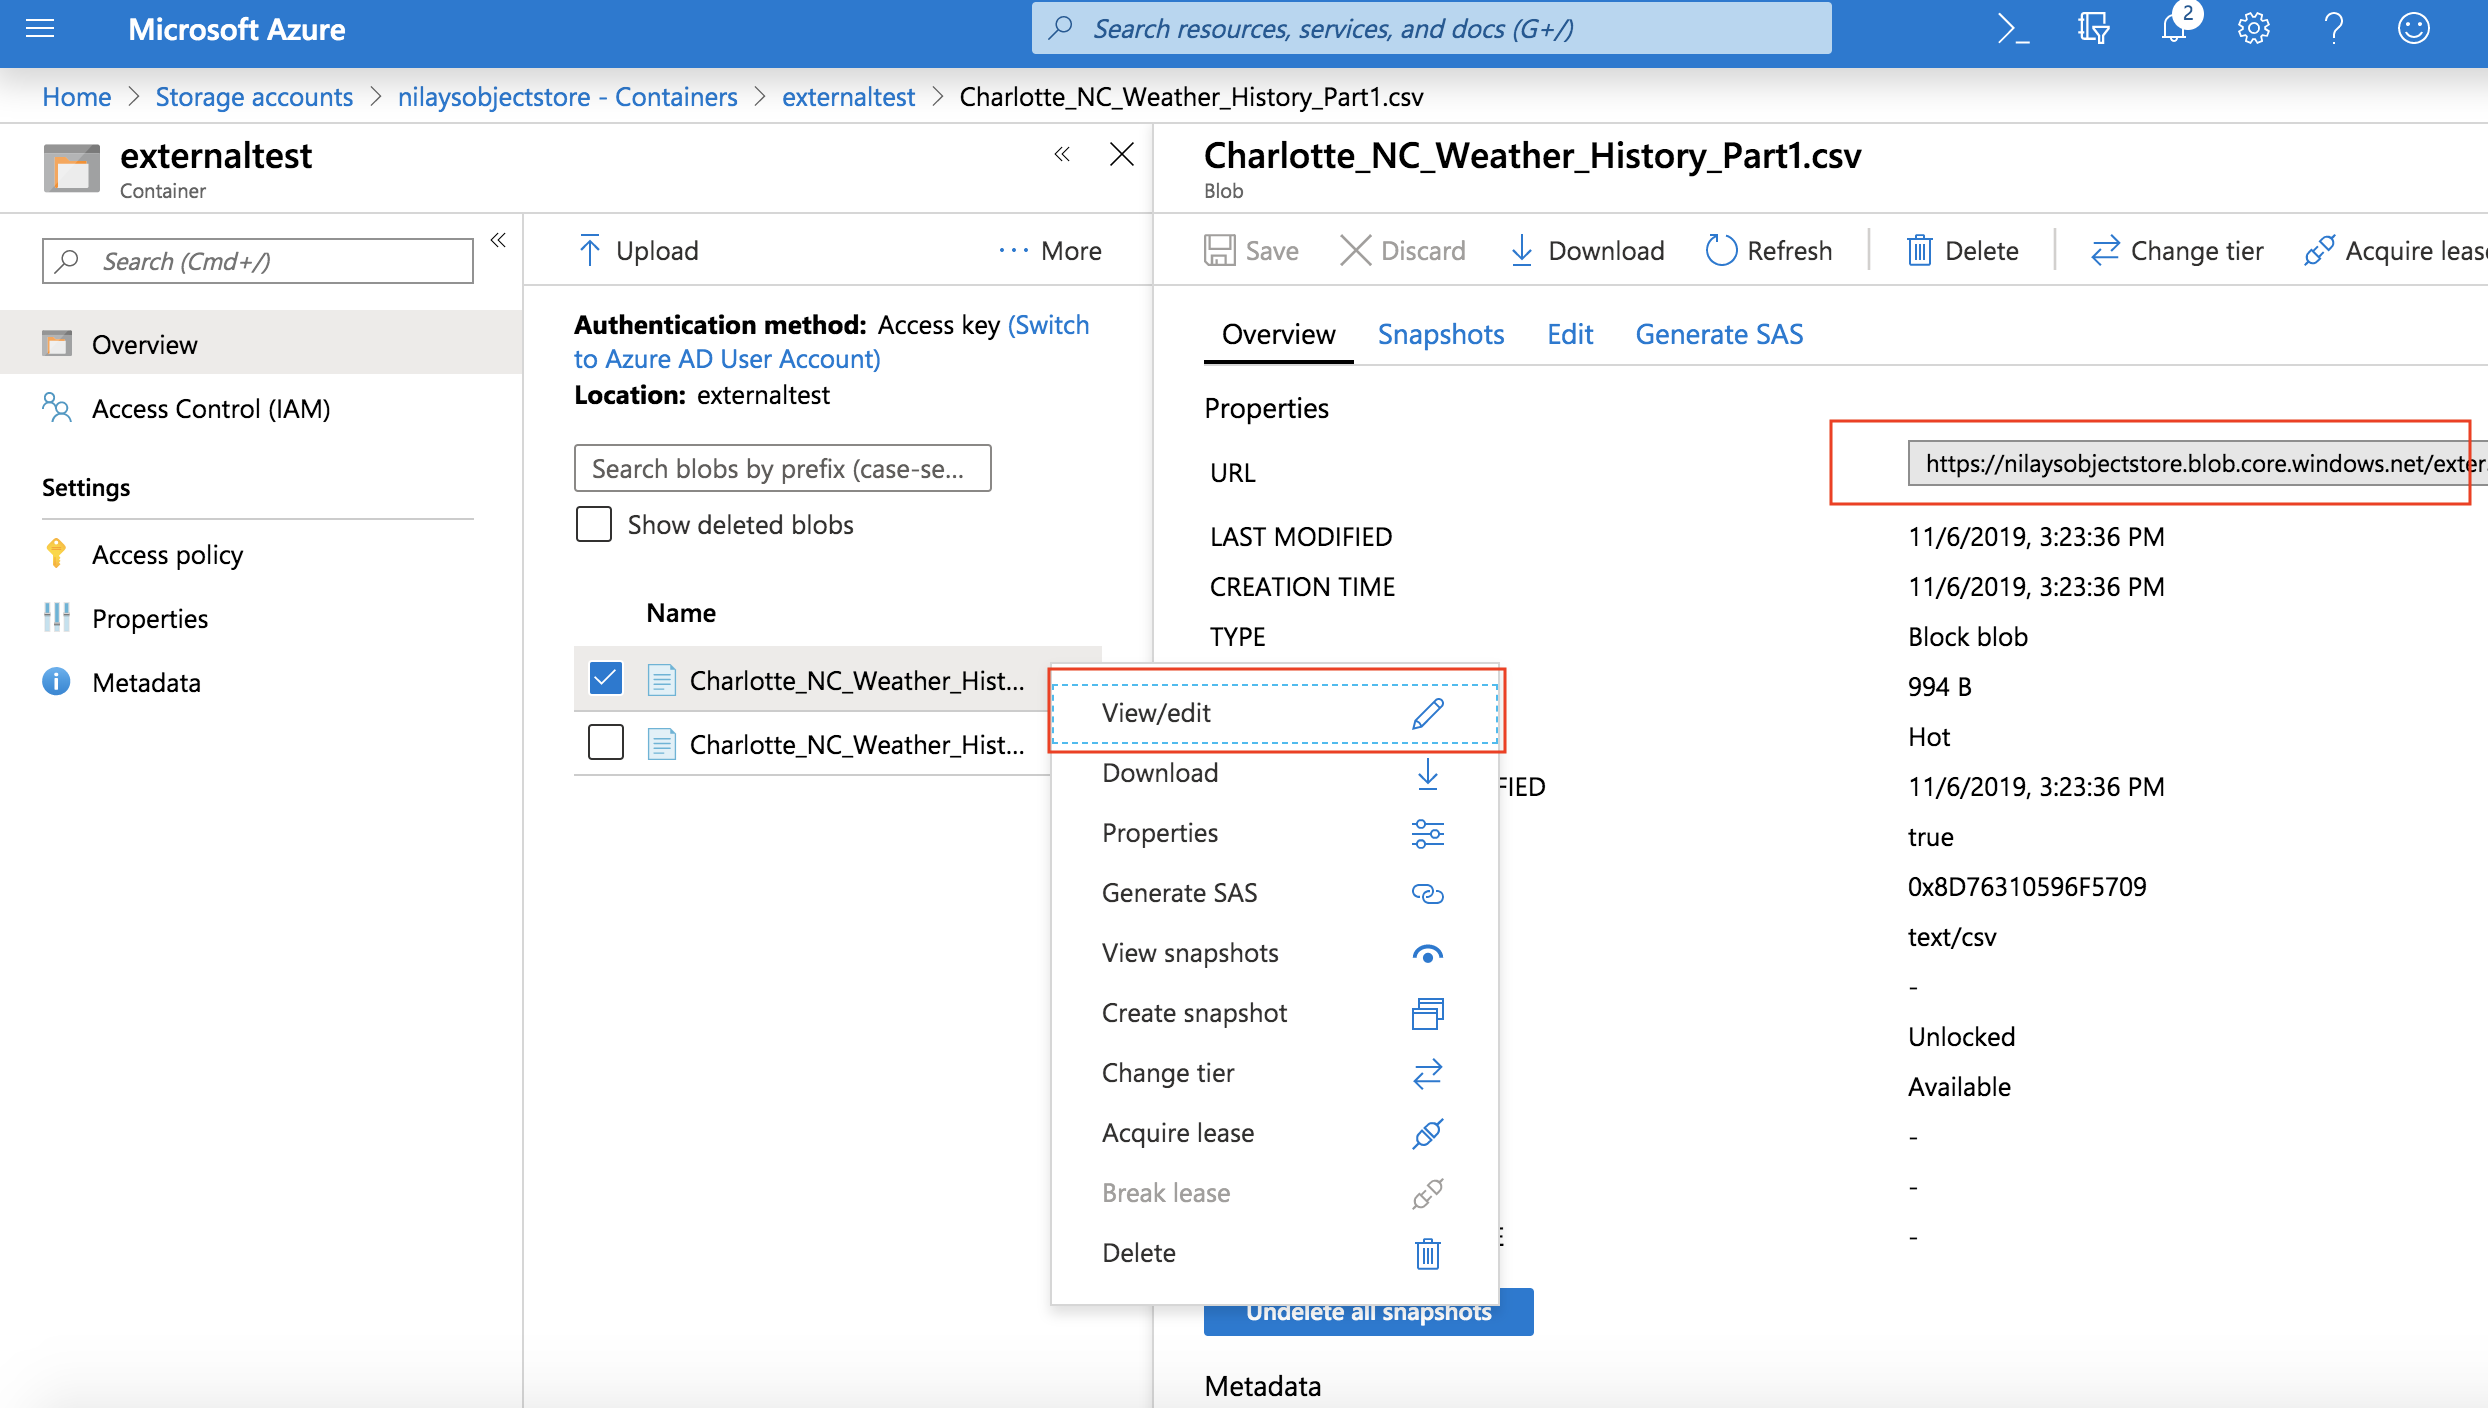Collapse the left sidebar menu chevron

click(x=498, y=240)
